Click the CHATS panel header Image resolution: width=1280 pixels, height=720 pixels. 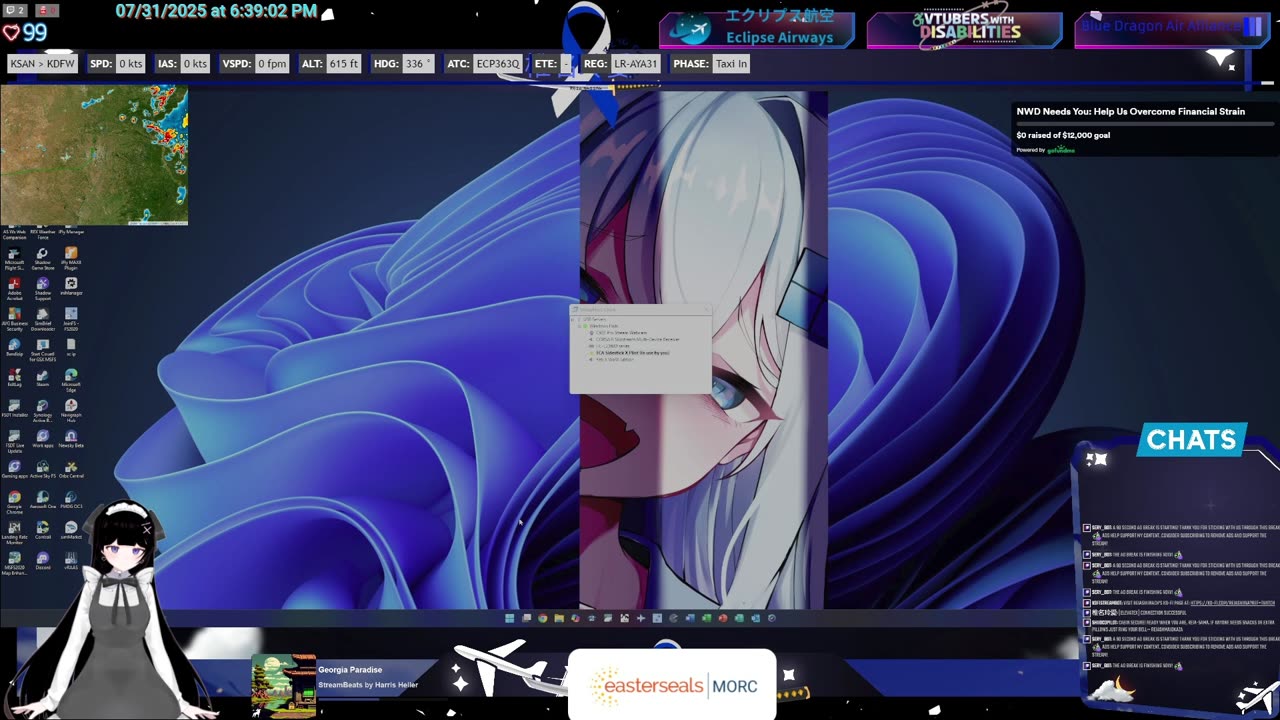[1192, 440]
